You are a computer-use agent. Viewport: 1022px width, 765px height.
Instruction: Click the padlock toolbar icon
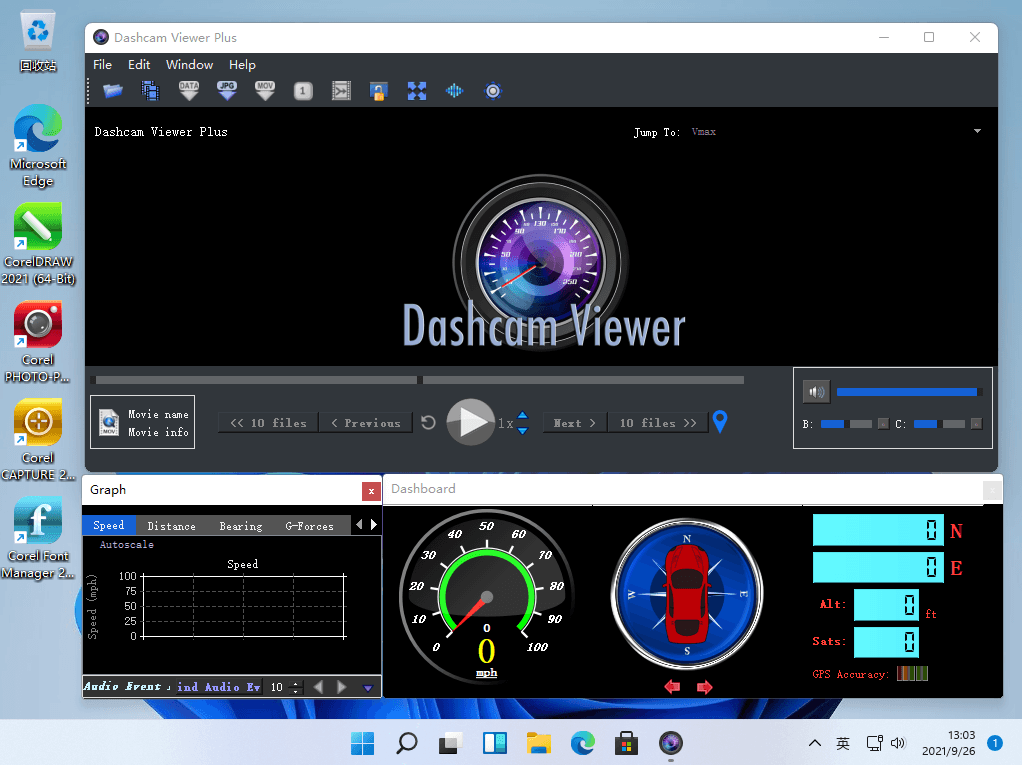[x=379, y=91]
